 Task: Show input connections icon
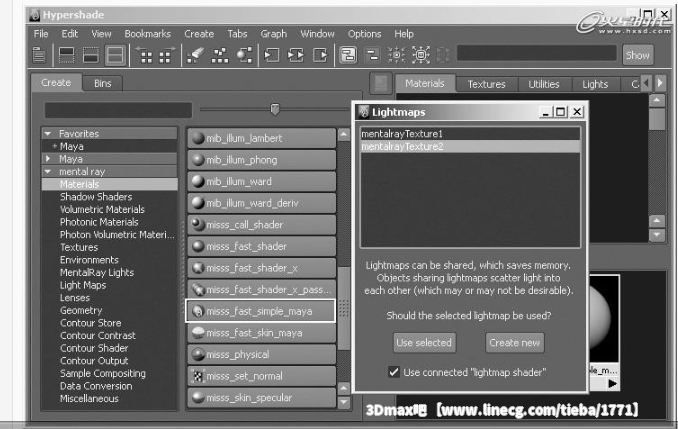click(272, 55)
